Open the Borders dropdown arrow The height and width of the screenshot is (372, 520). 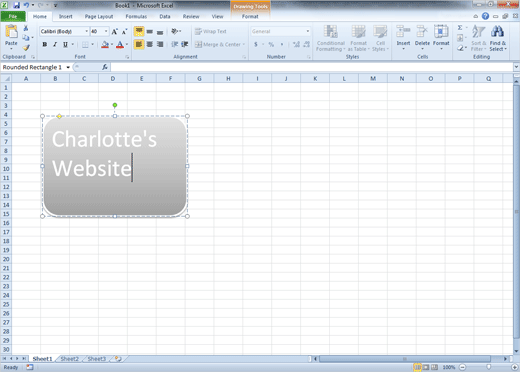click(92, 44)
